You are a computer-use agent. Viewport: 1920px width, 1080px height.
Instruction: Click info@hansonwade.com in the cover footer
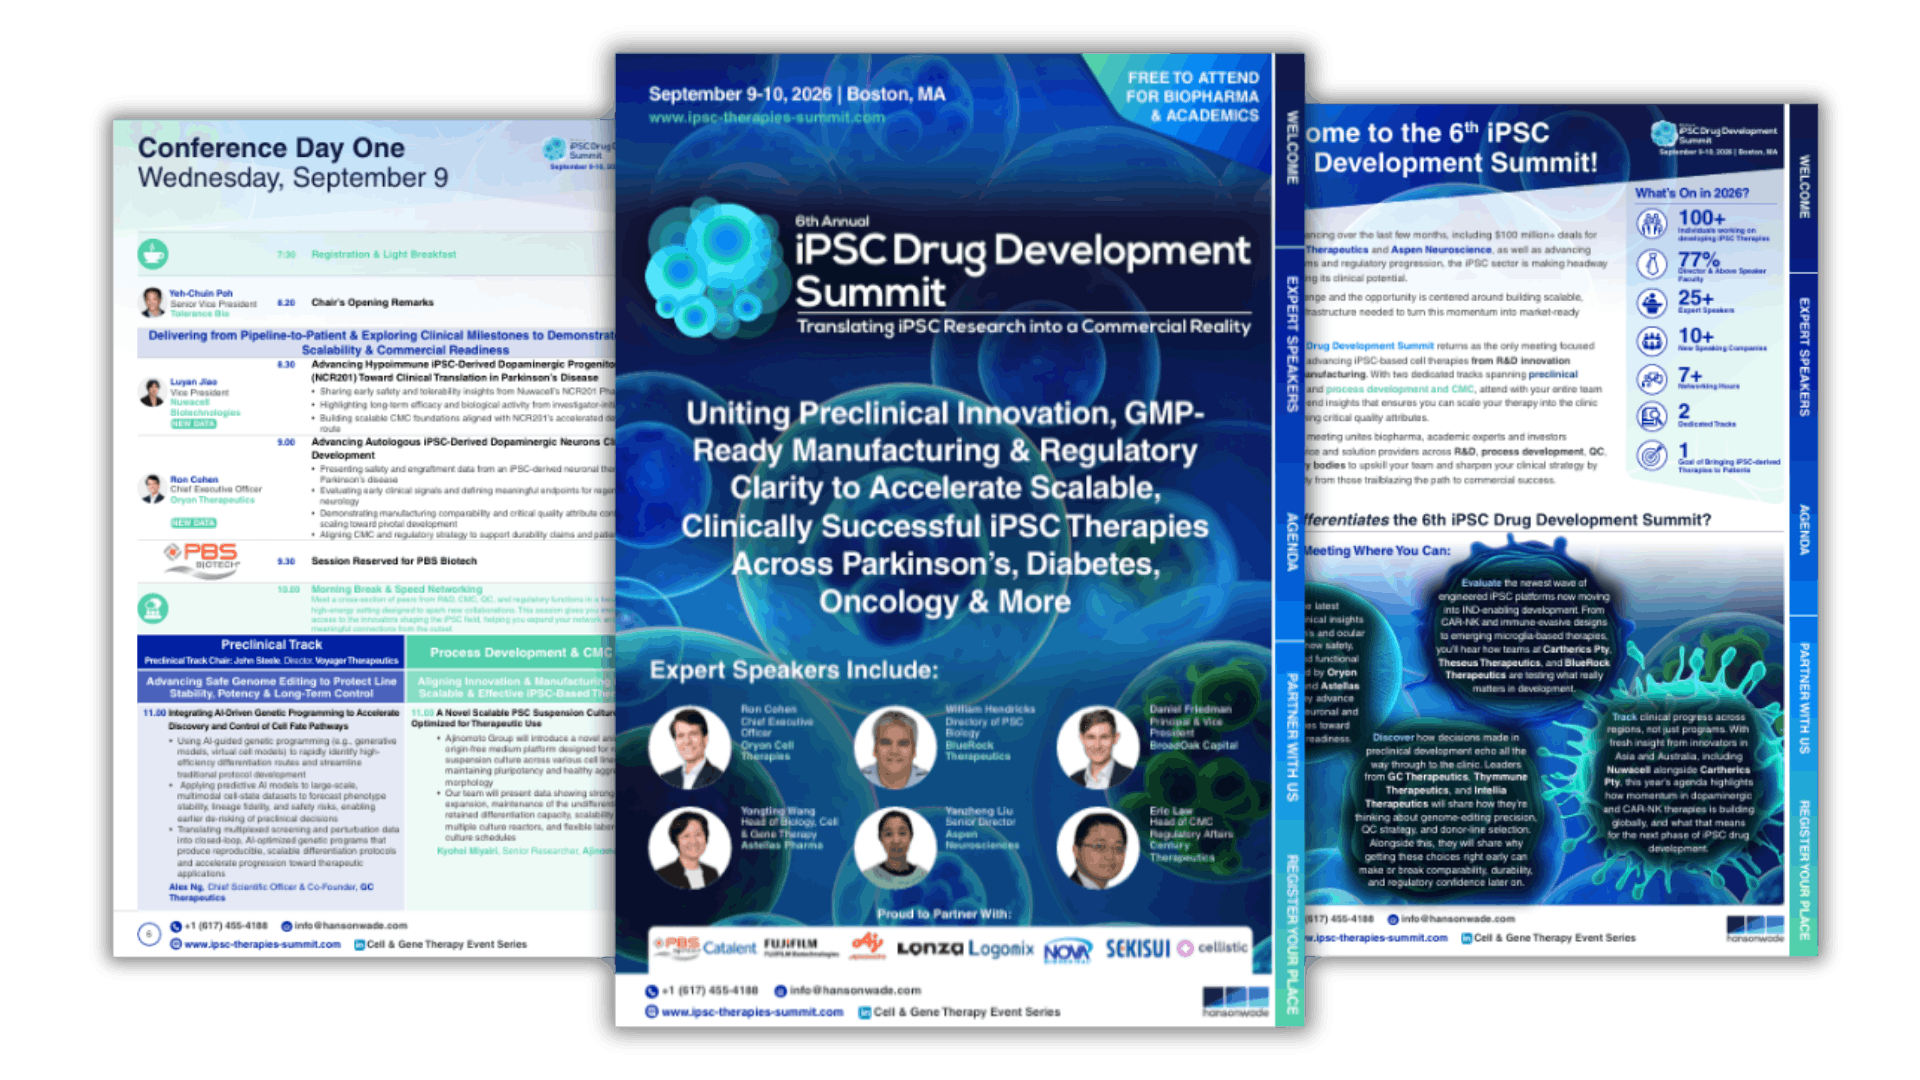855,991
